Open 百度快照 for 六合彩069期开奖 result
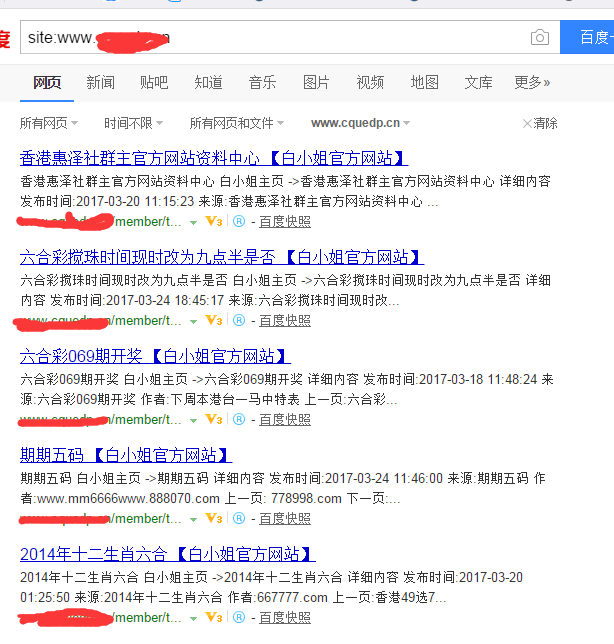 [285, 420]
